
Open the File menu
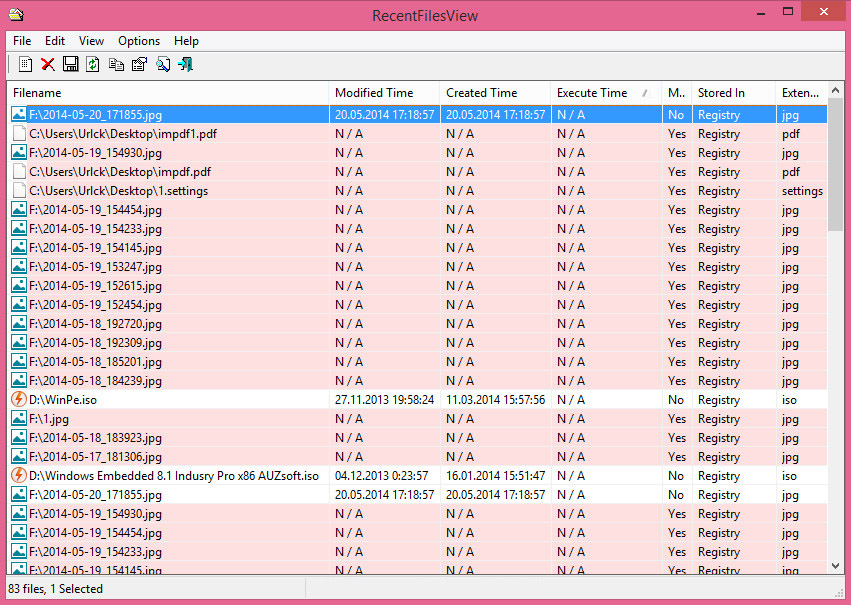[22, 41]
